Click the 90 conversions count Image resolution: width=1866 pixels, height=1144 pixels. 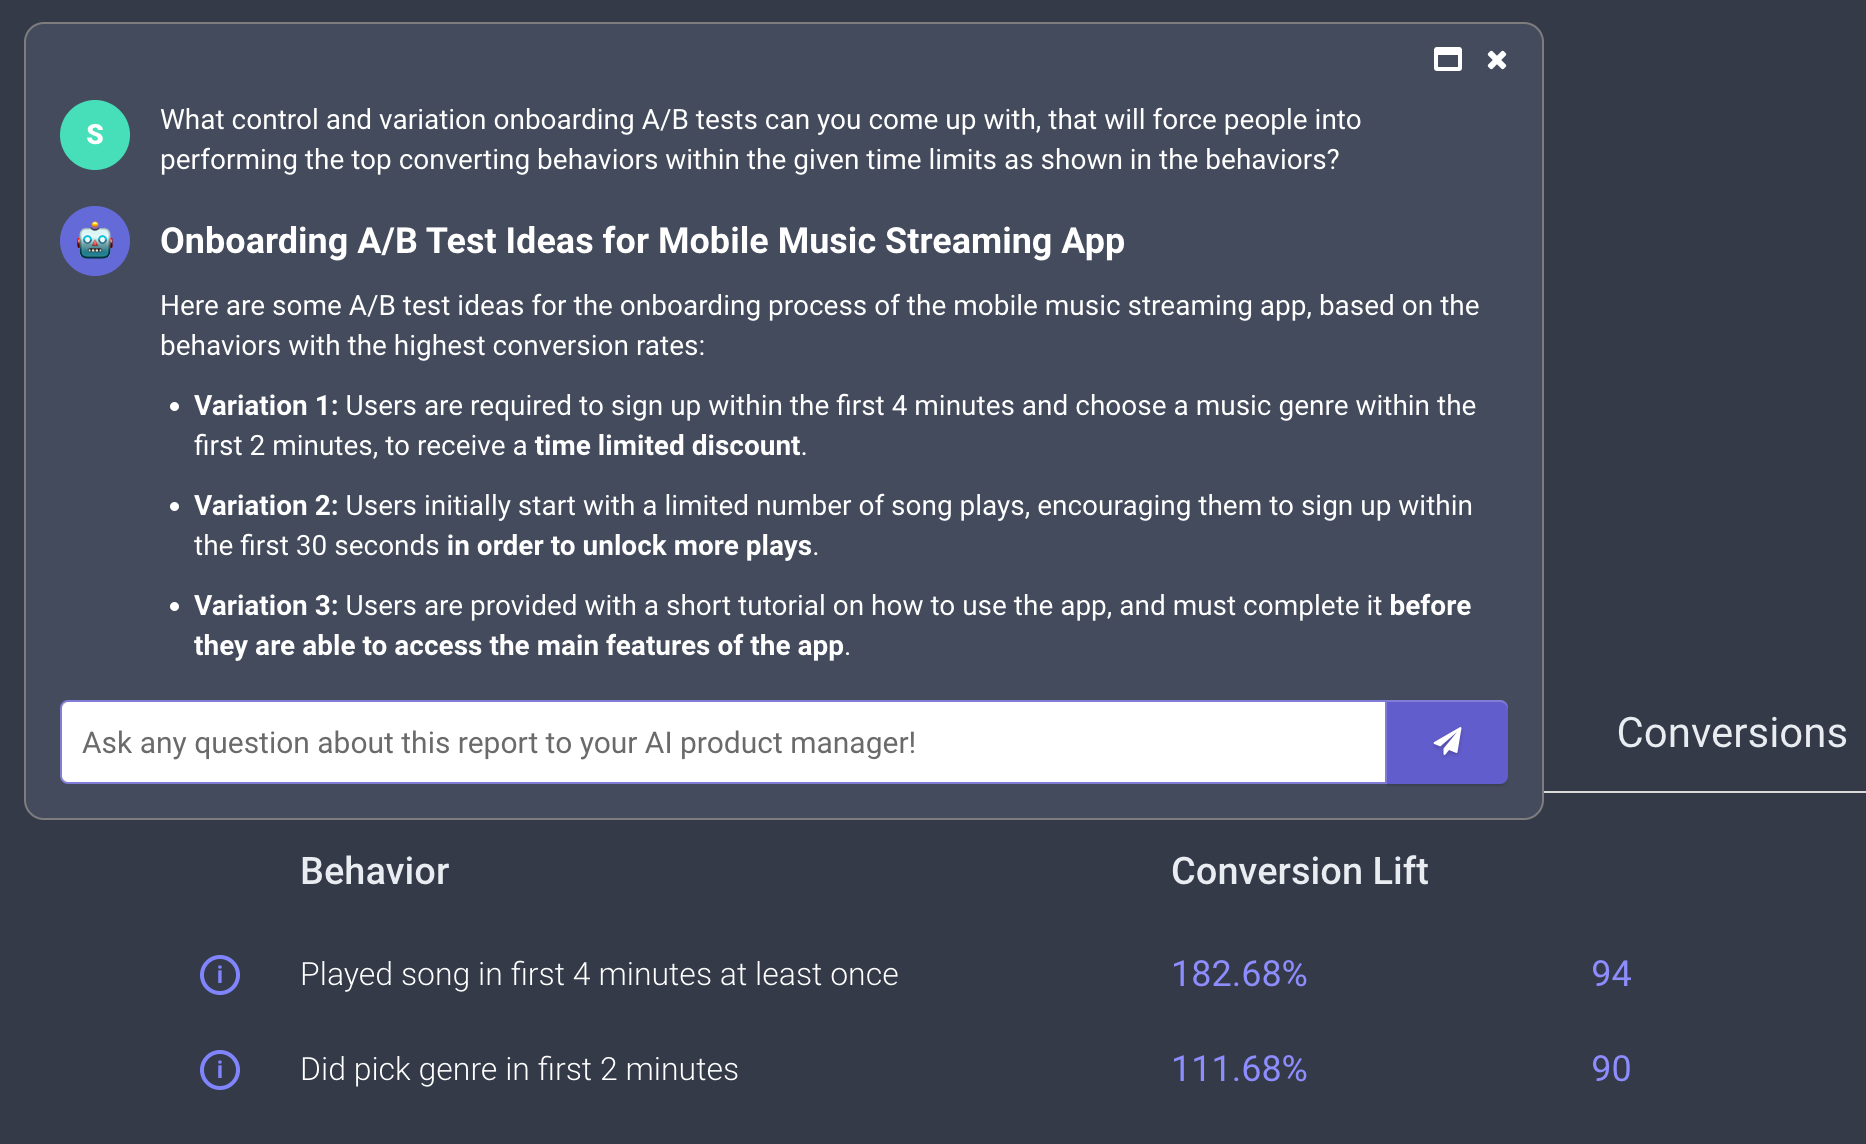[x=1611, y=1069]
